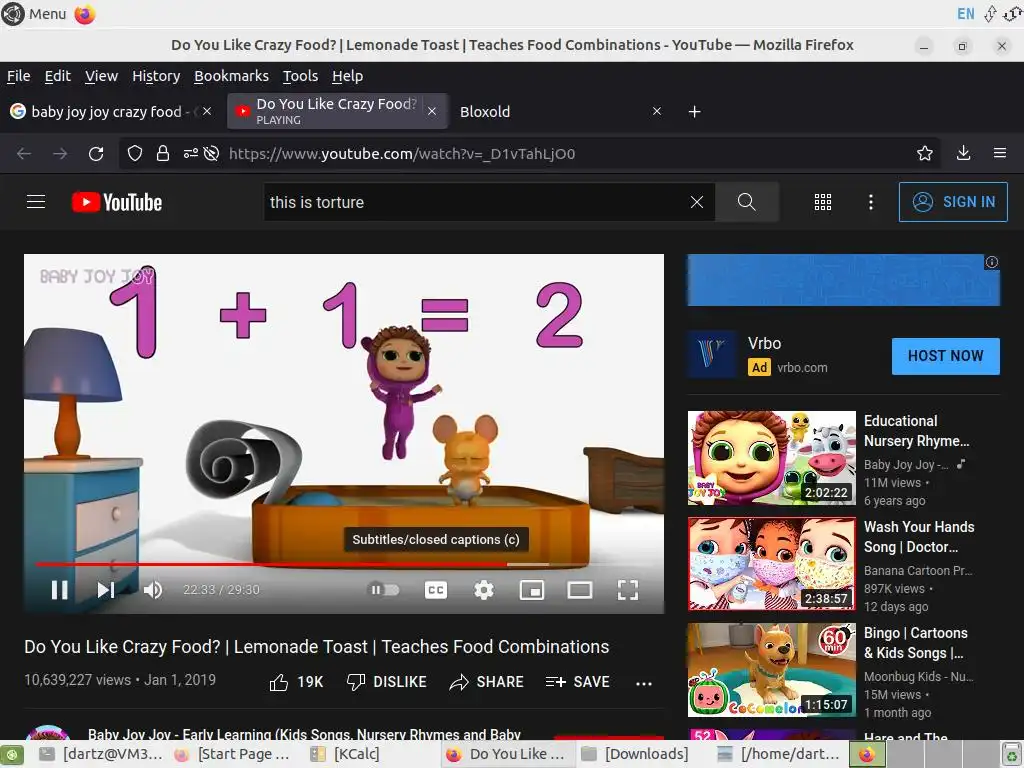This screenshot has width=1024, height=768.
Task: Run search with magnifier button
Action: point(746,202)
